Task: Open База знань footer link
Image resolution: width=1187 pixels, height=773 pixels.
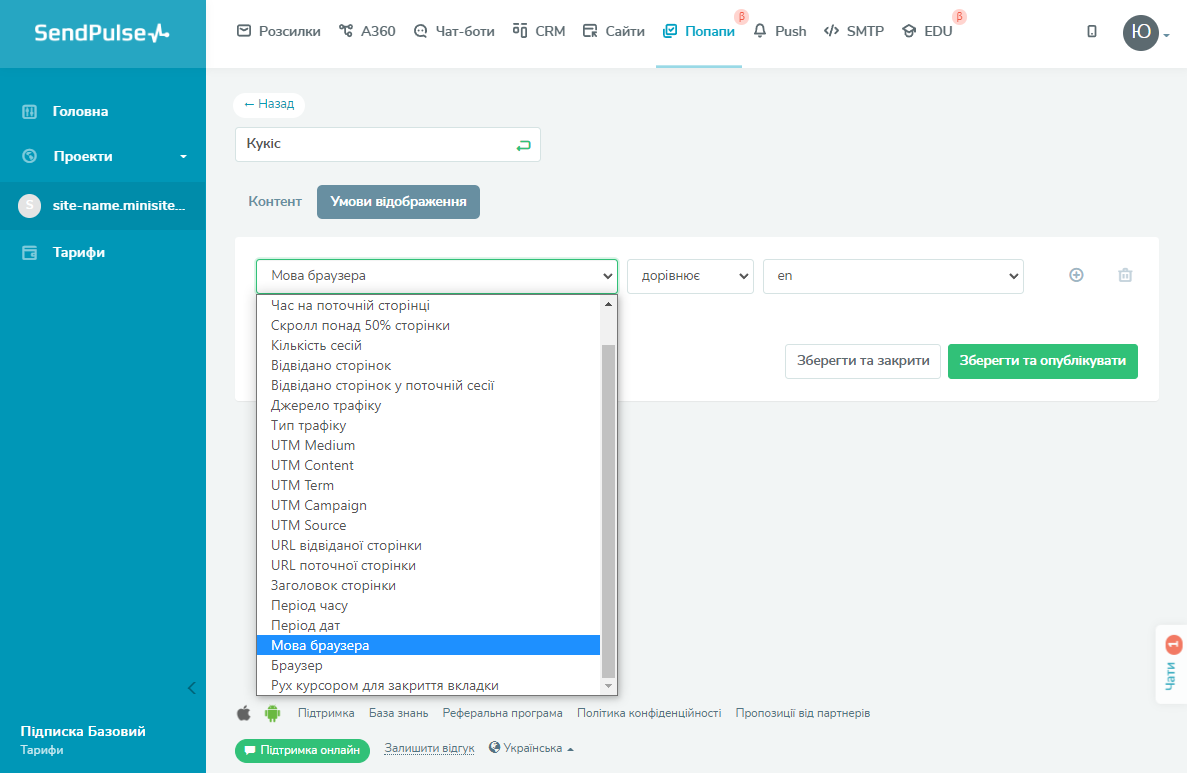Action: 398,713
